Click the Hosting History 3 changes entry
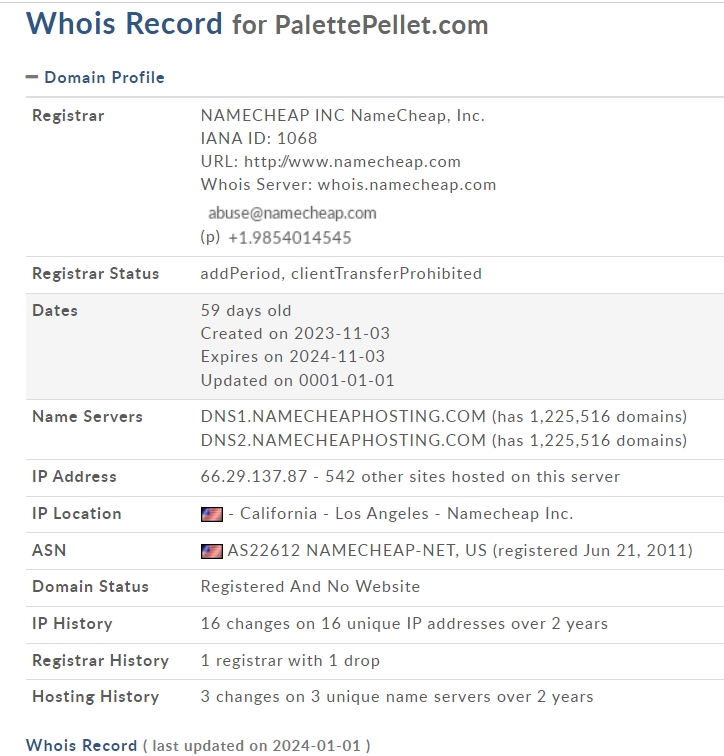Viewport: 724px width, 756px height. tap(397, 697)
